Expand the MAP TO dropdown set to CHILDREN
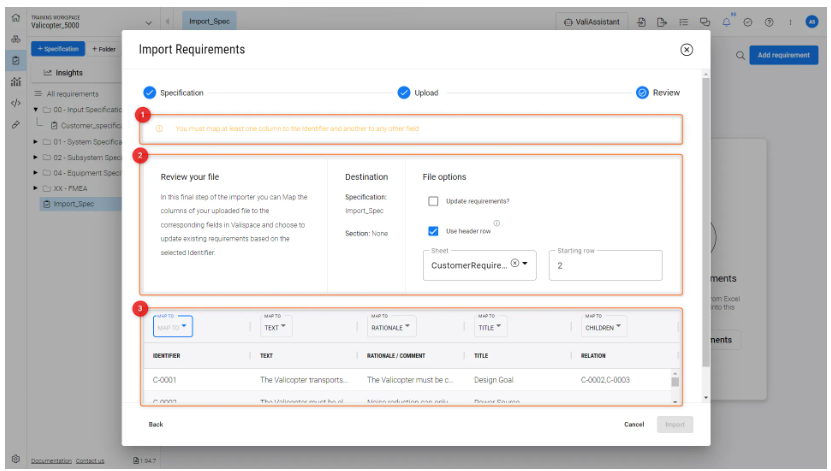The width and height of the screenshot is (831, 471). (x=604, y=327)
